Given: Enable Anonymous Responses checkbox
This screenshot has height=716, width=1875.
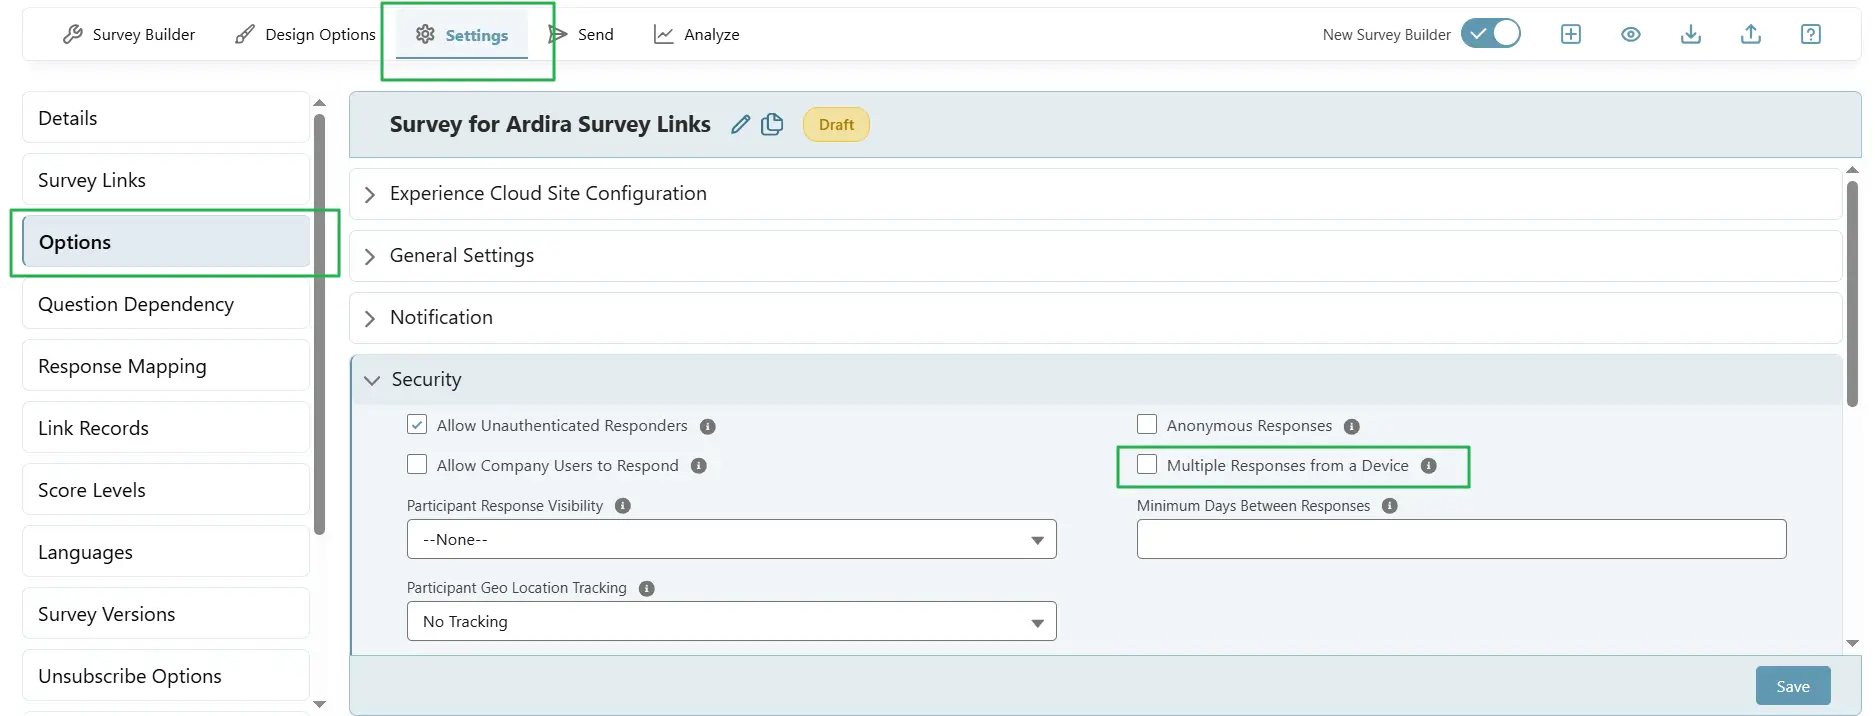Looking at the screenshot, I should (1147, 425).
